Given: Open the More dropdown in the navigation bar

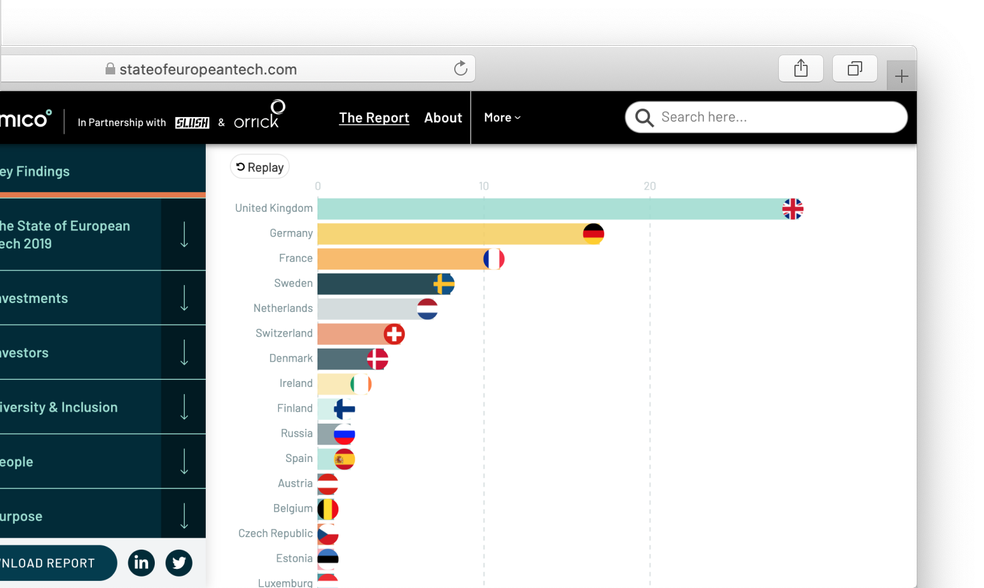Looking at the screenshot, I should click(502, 117).
